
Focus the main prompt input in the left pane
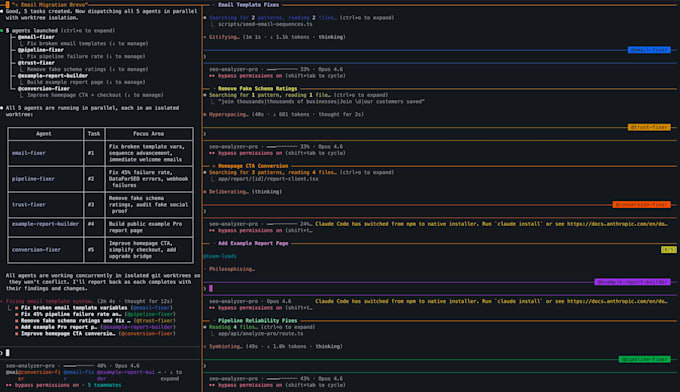101,353
